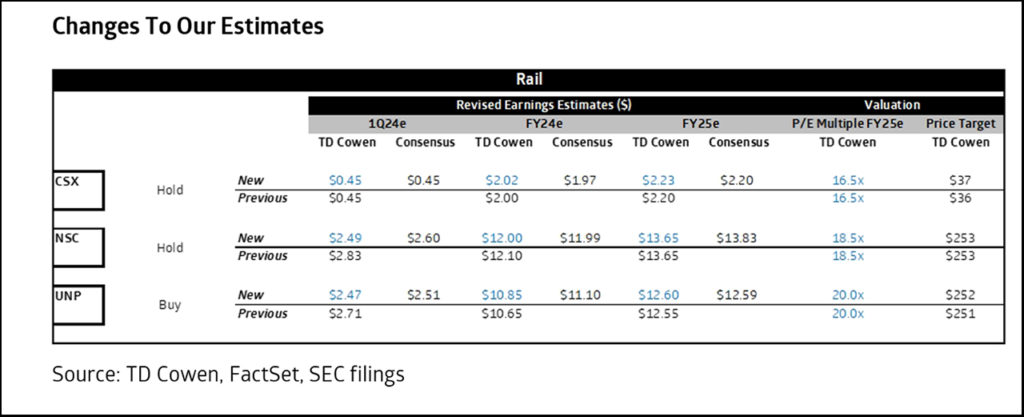1024x417 pixels.
Task: Click the NSC ticker box
Action: point(78,246)
